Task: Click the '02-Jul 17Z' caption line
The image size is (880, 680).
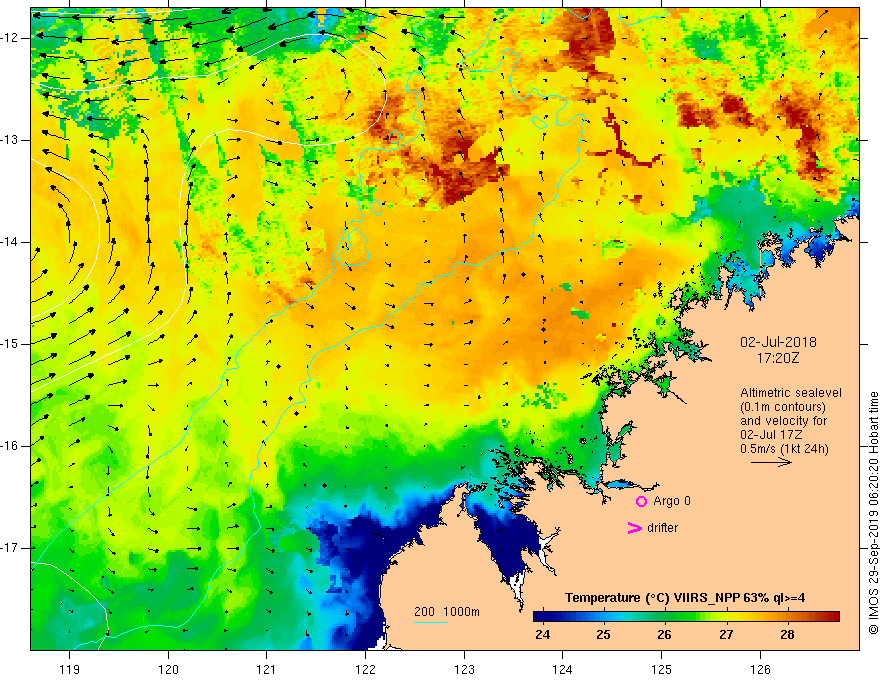Action: (x=771, y=435)
